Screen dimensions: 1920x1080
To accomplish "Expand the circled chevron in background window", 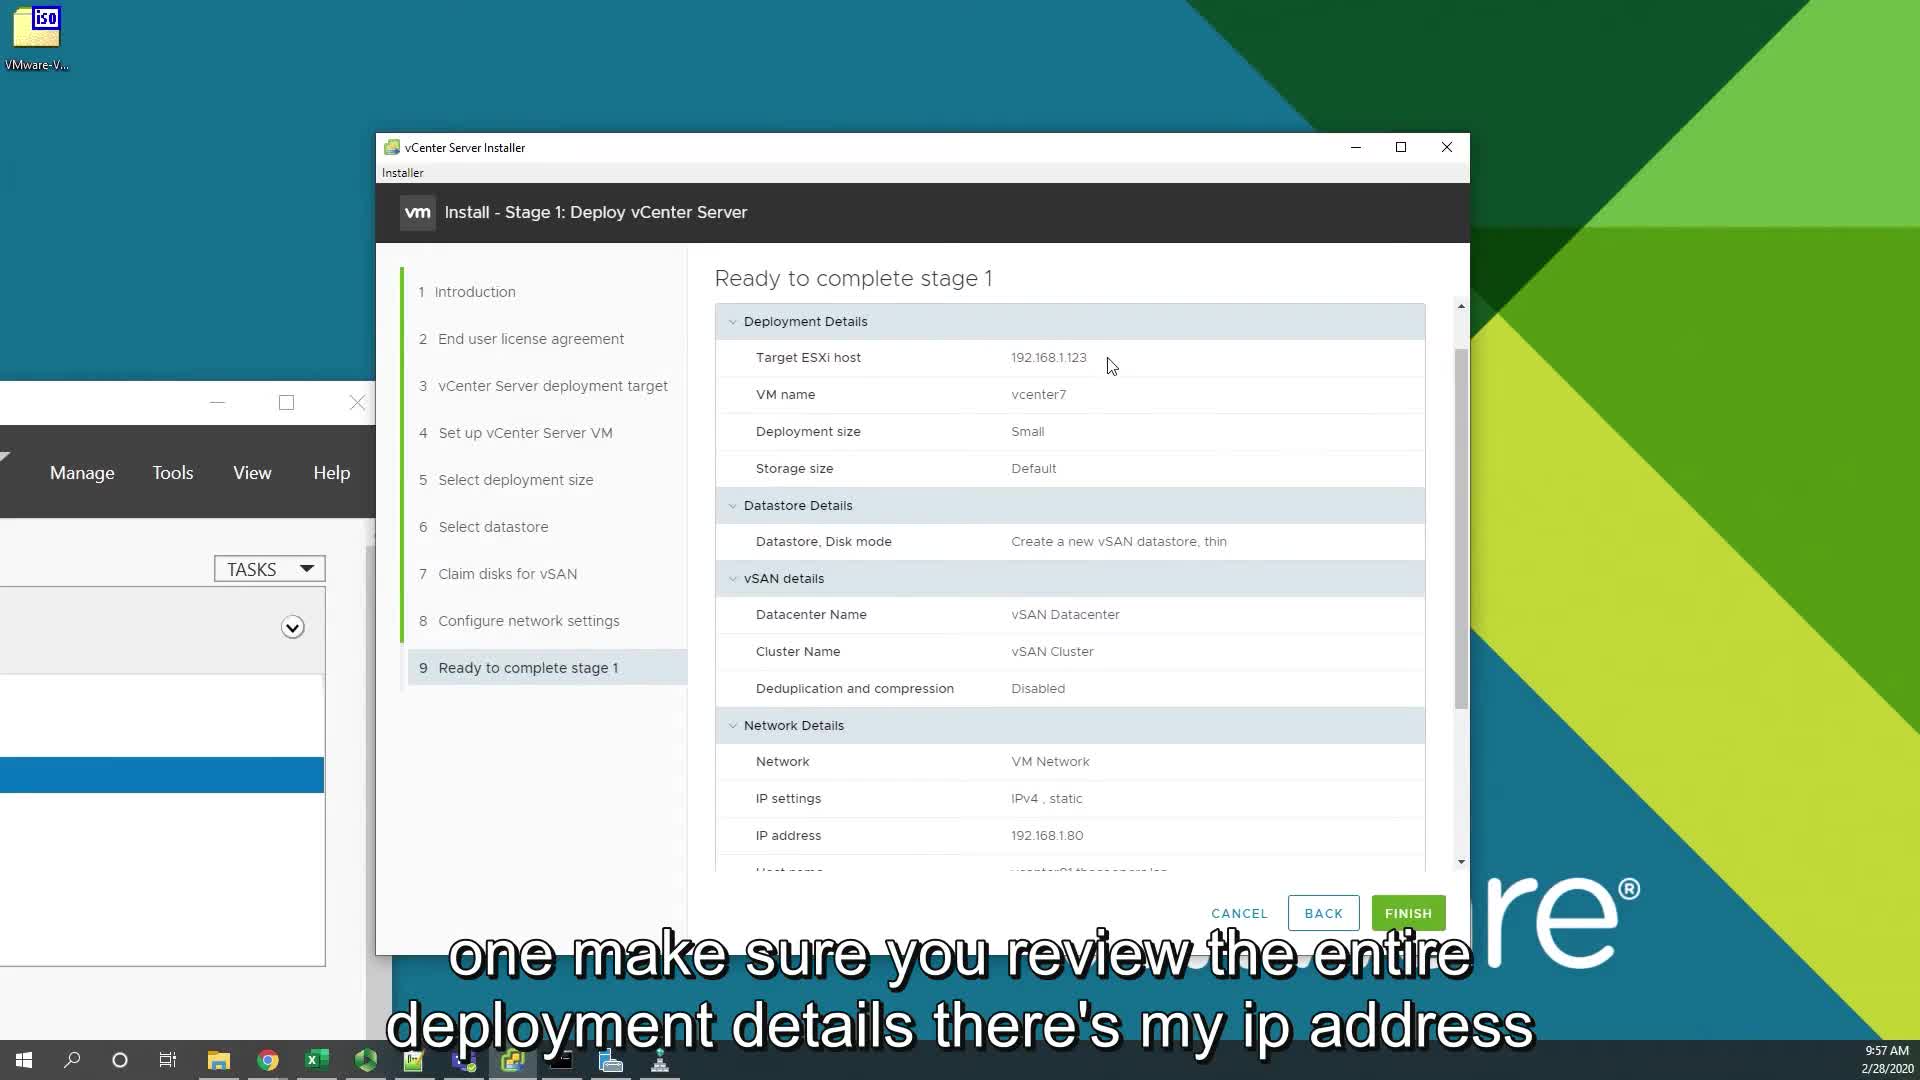I will [x=292, y=628].
